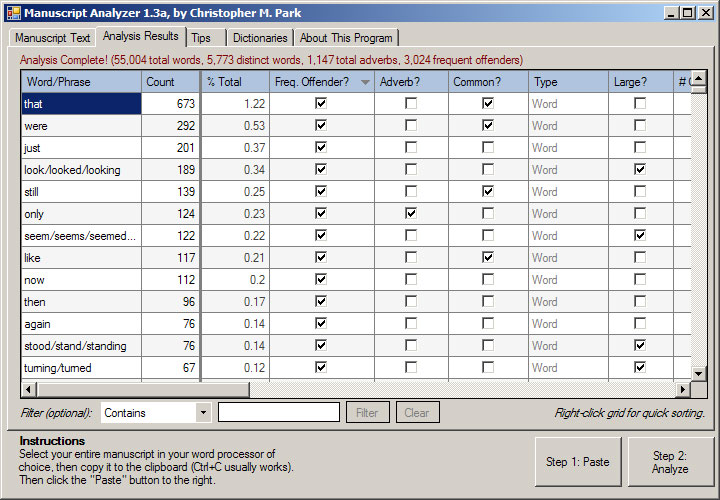Select the 'still' word cell
This screenshot has height=500, width=720.
pos(81,192)
